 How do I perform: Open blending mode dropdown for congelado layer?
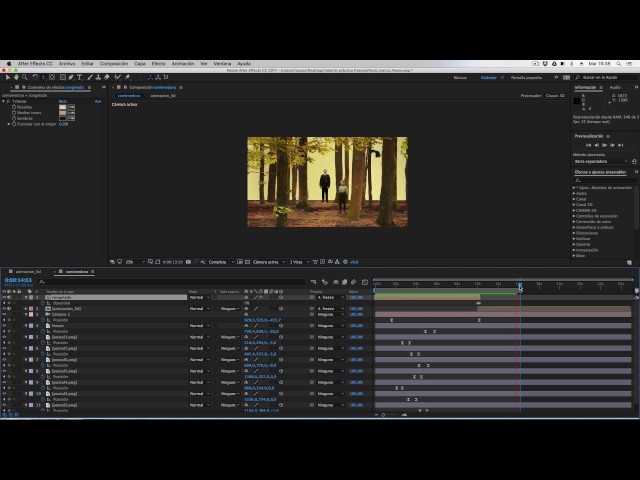pos(200,298)
